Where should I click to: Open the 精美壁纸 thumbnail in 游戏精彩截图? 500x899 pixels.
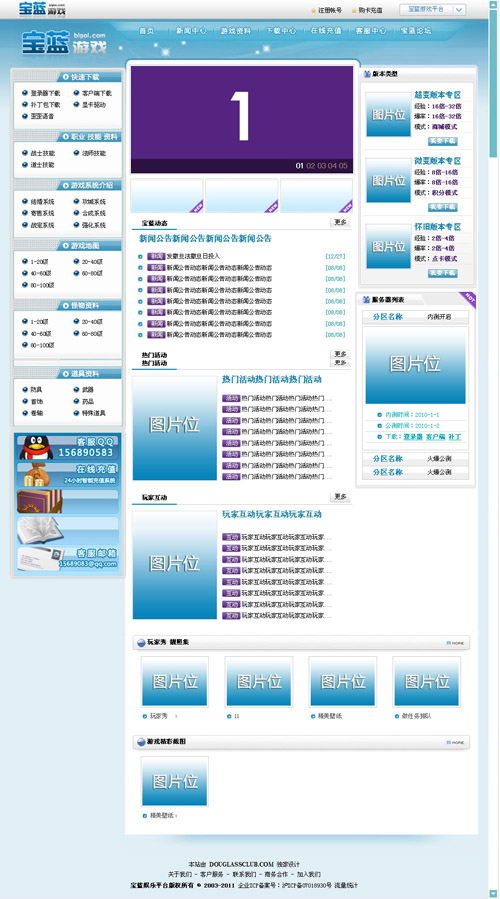pyautogui.click(x=174, y=781)
